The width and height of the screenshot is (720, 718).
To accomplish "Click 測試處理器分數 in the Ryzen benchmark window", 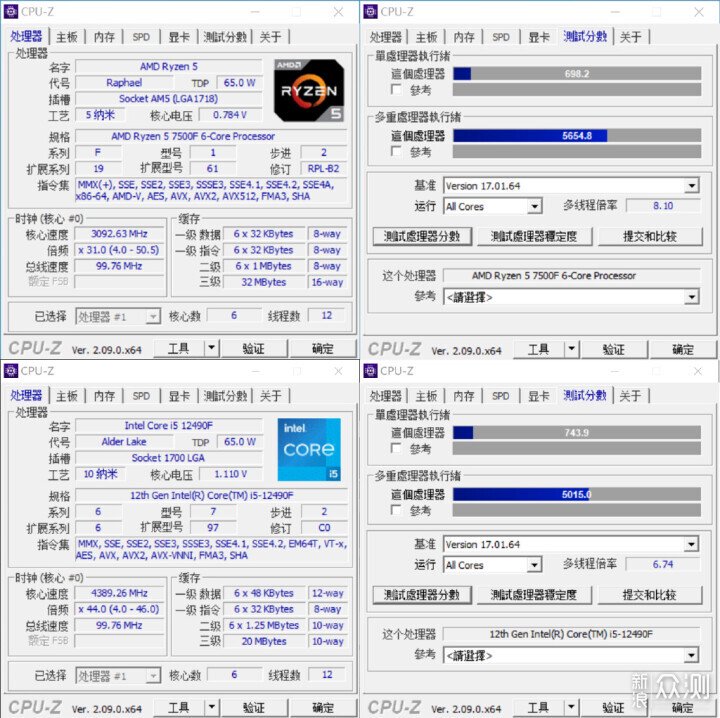I will [x=422, y=236].
